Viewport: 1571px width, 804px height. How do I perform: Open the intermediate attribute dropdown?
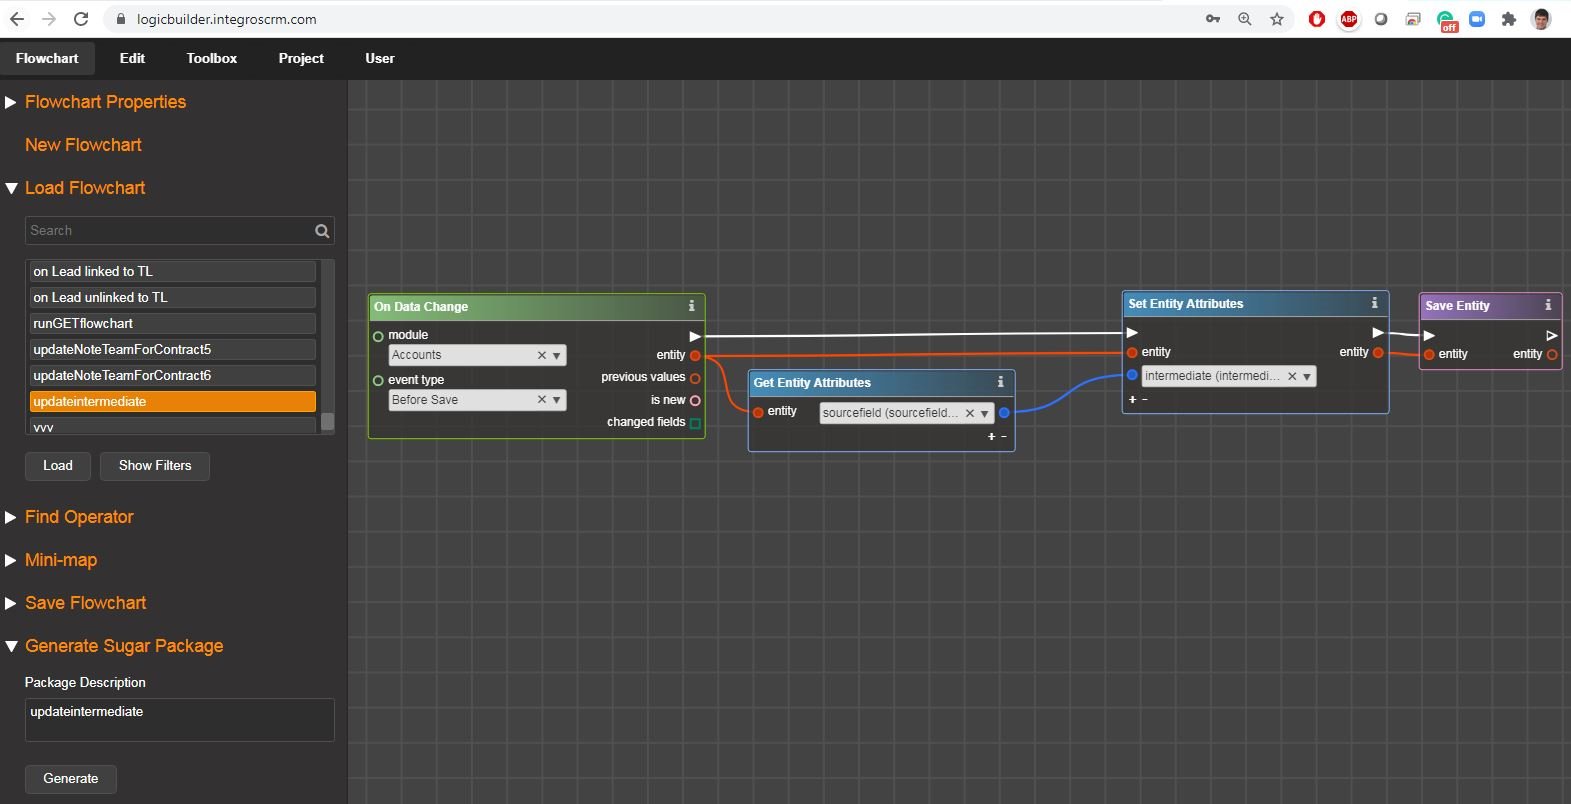pos(1306,377)
